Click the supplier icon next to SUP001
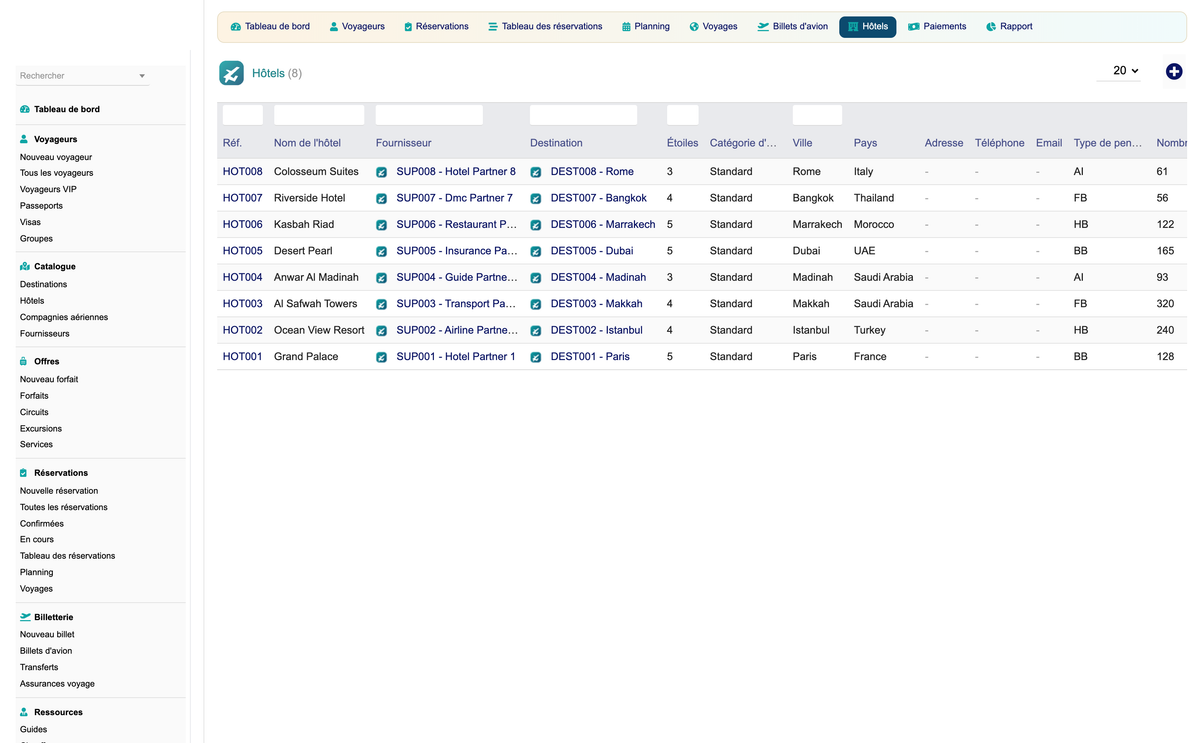Viewport: 1200px width, 743px height. pos(381,357)
